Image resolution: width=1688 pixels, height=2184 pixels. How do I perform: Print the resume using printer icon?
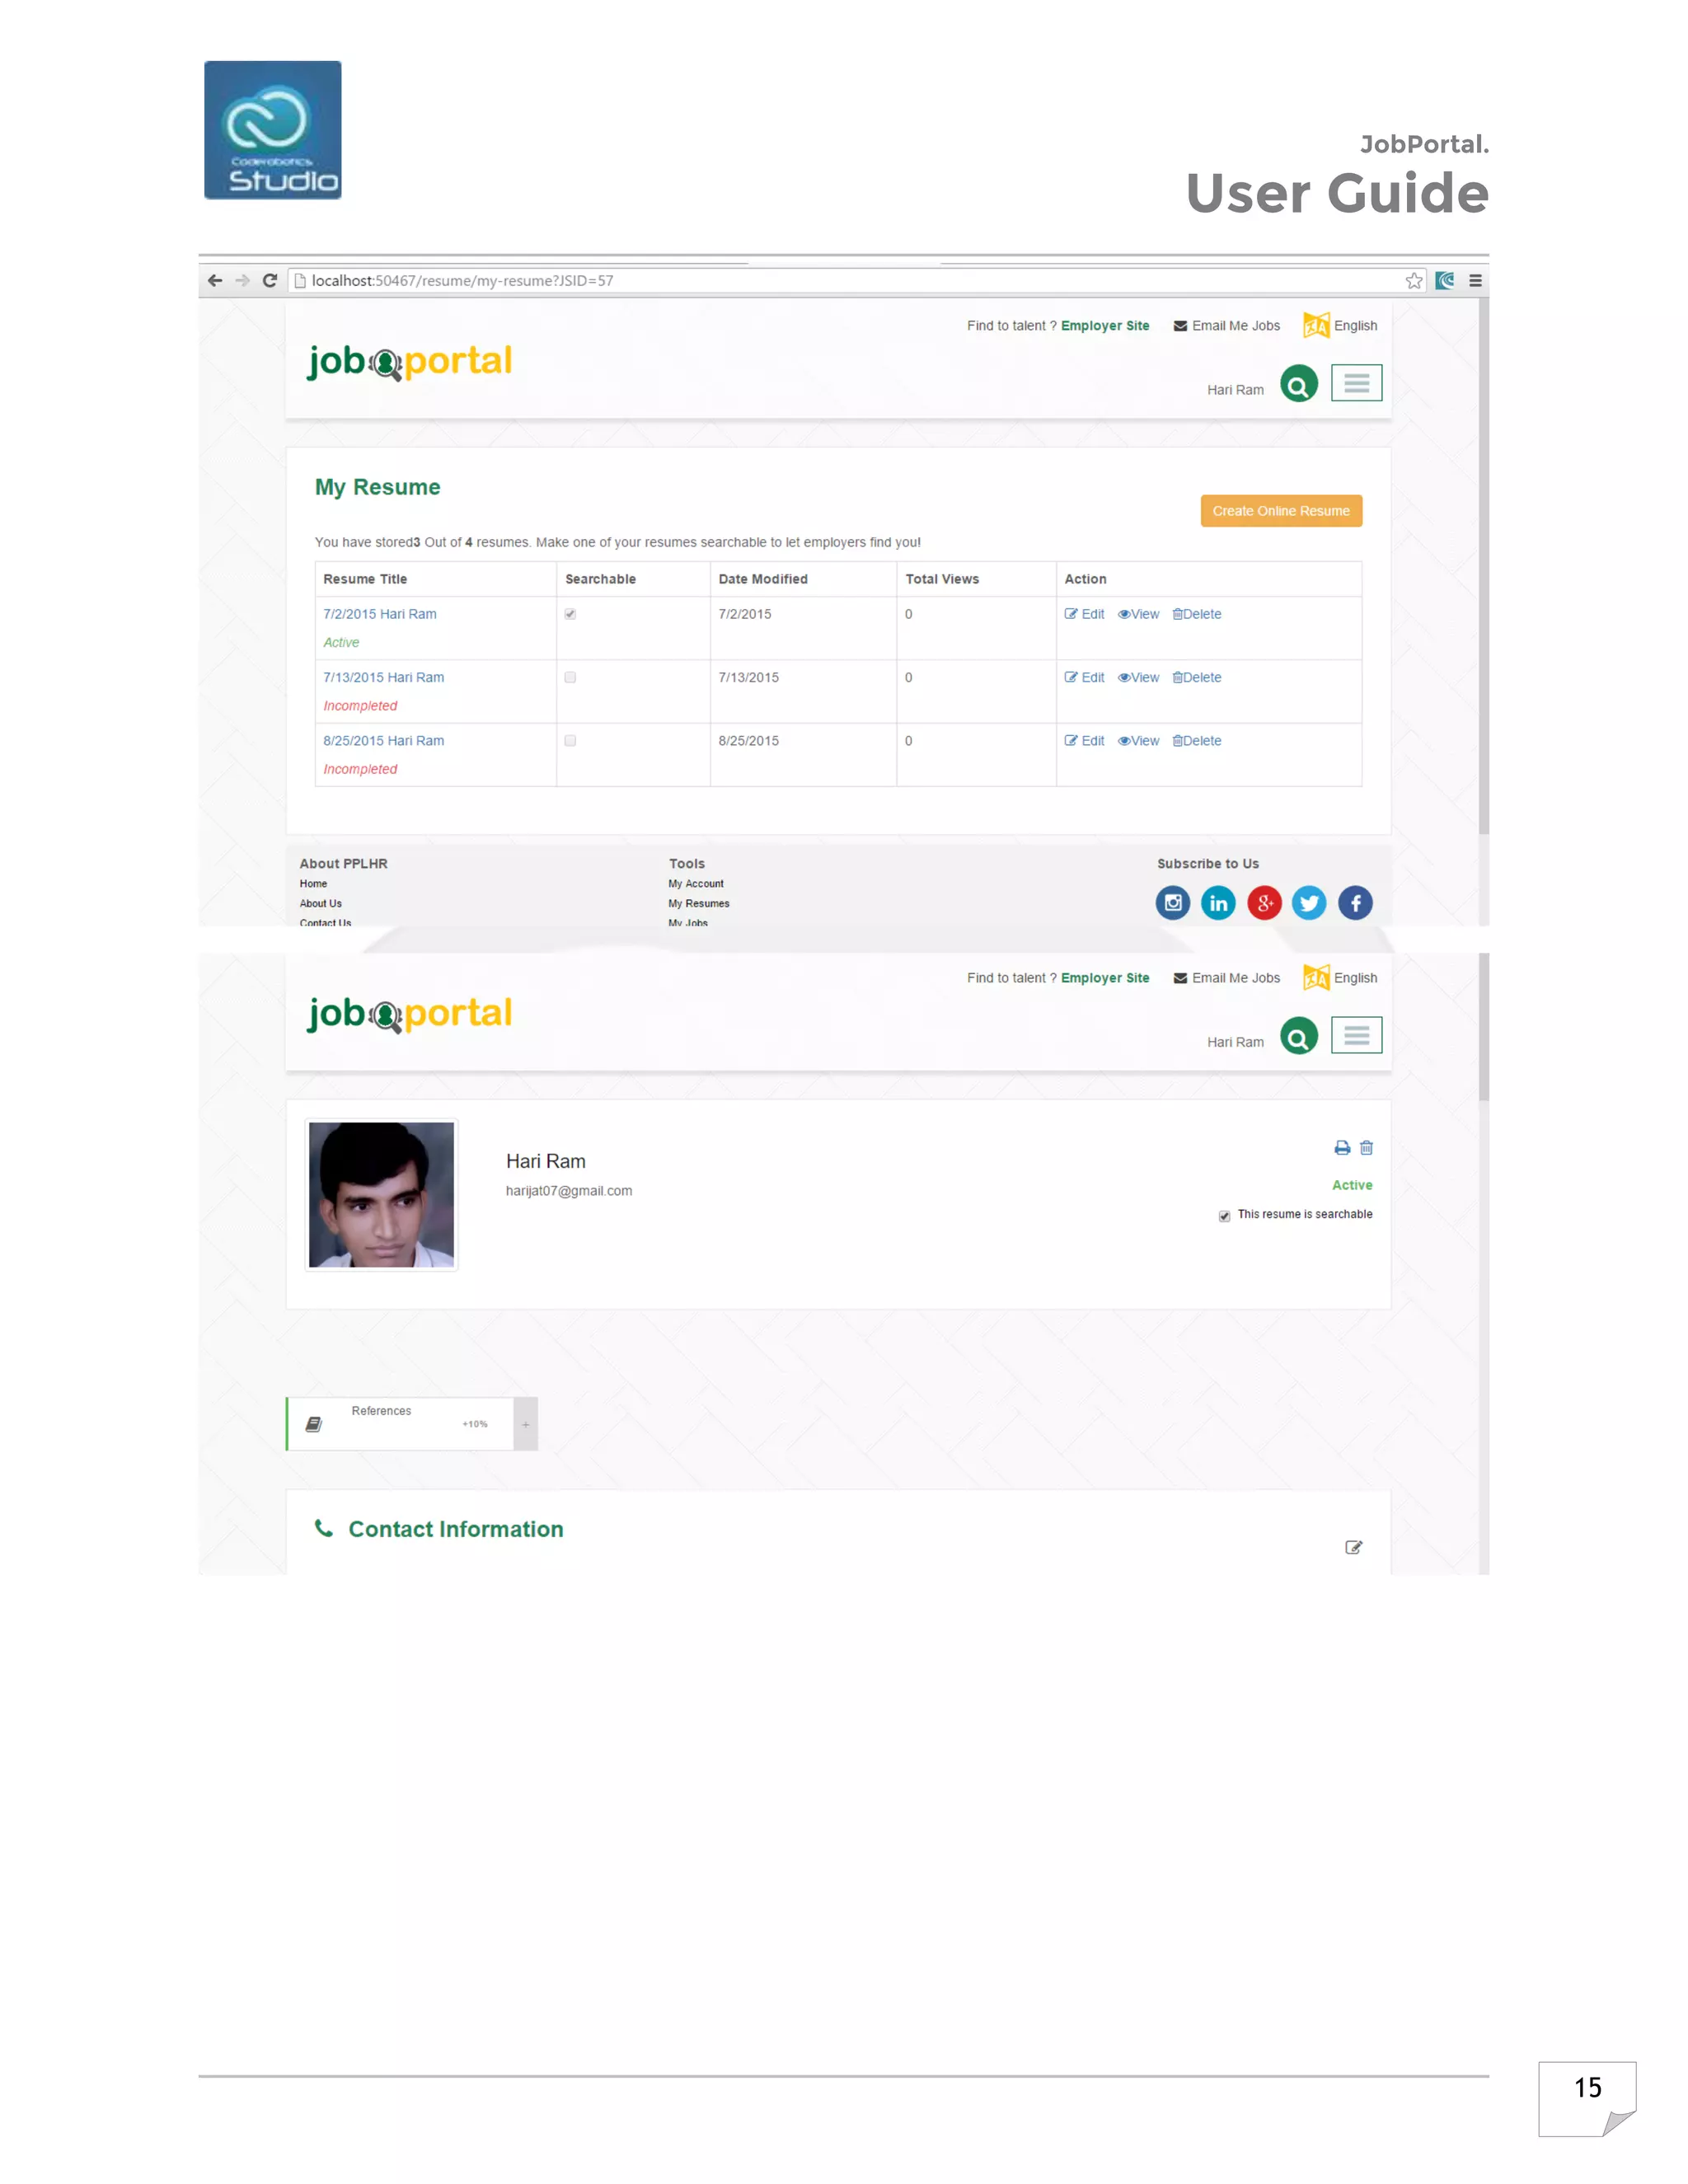click(x=1342, y=1148)
